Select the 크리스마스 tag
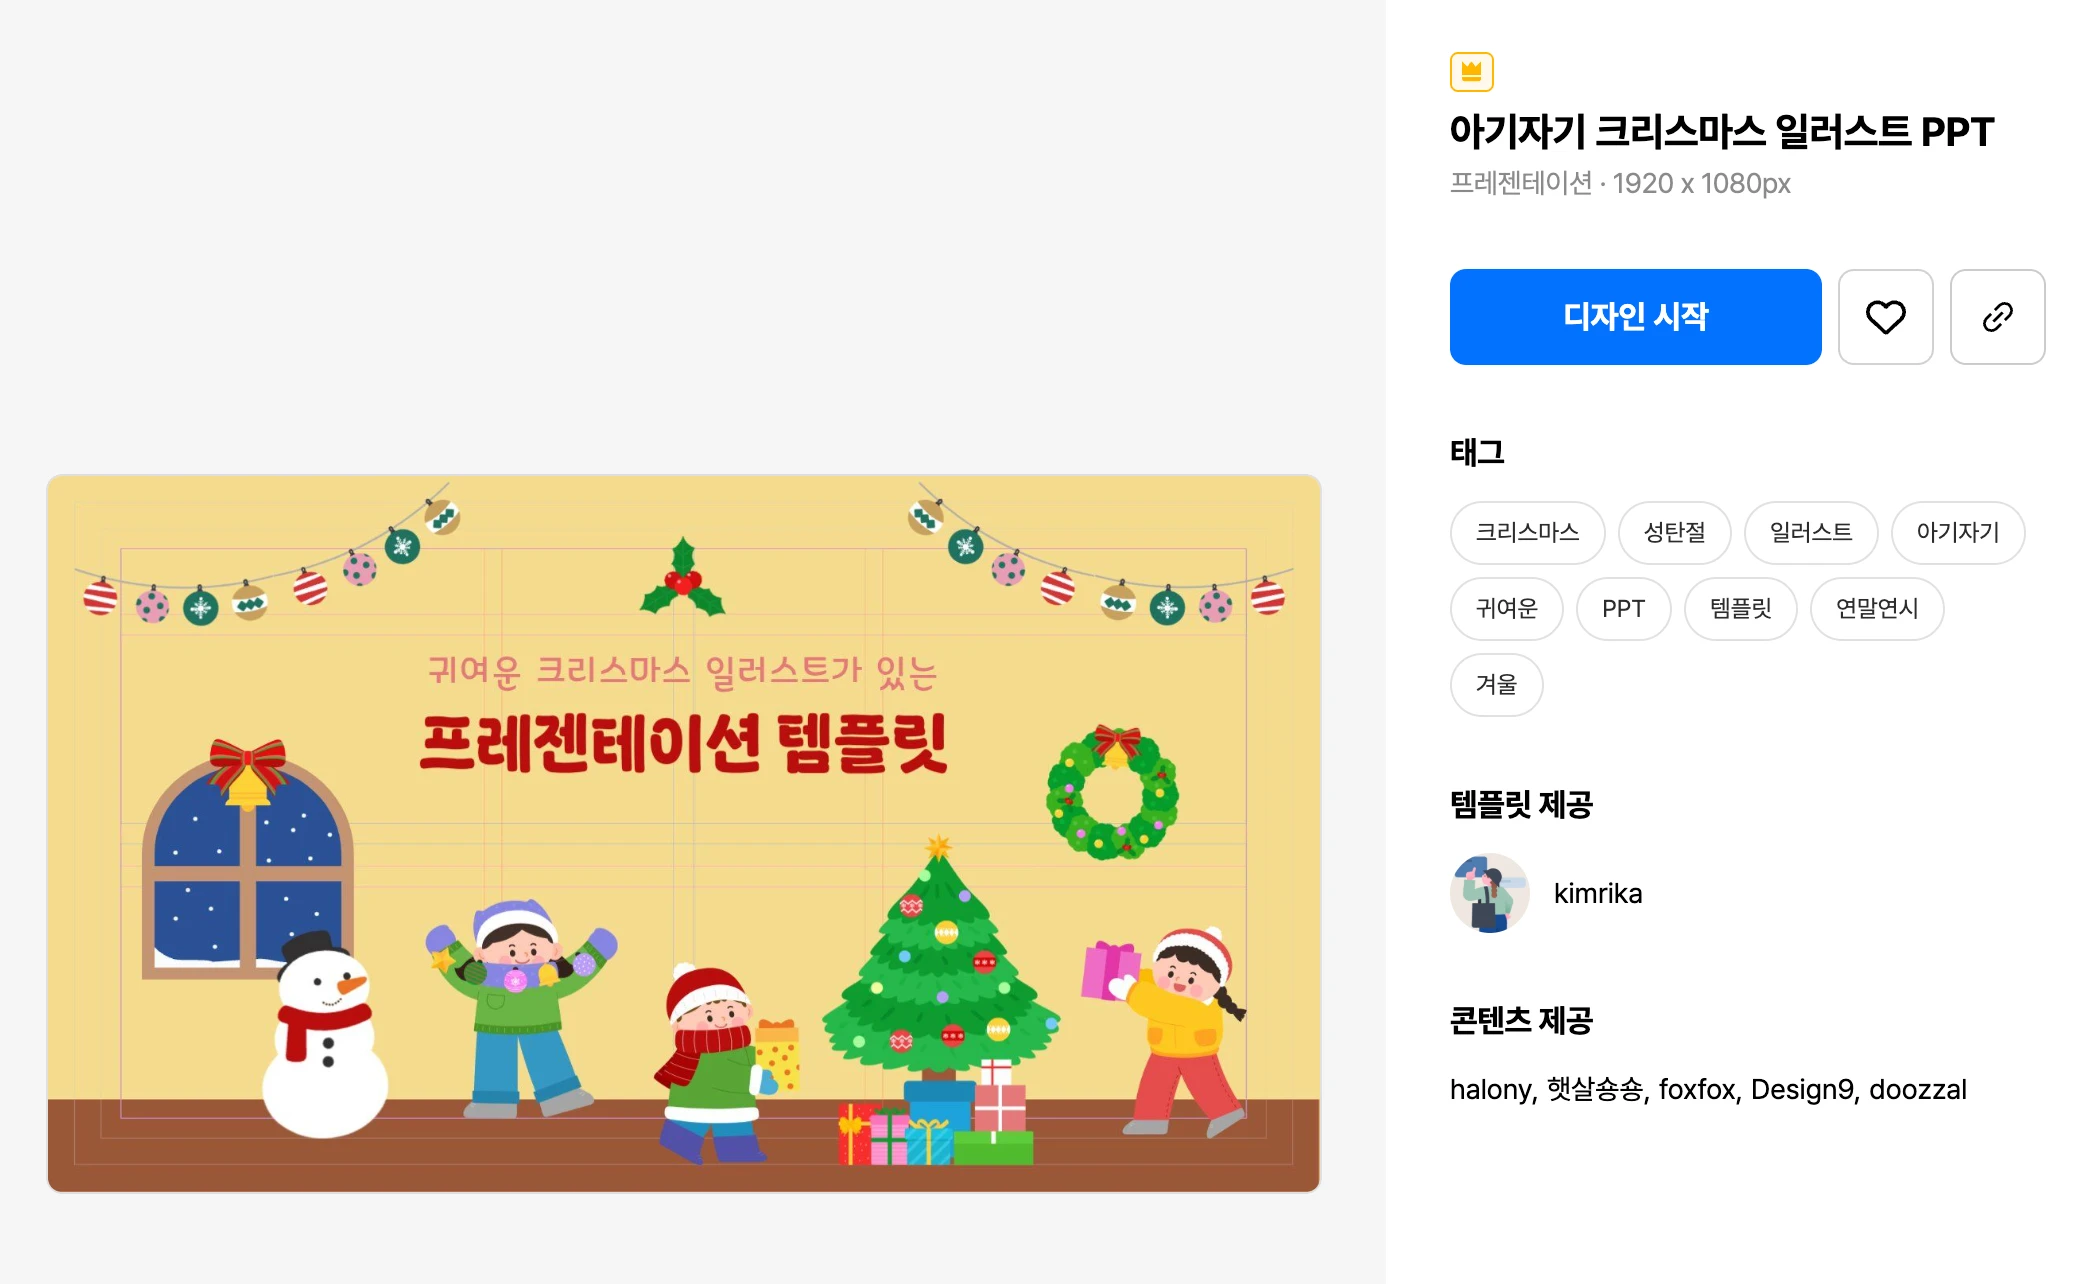 coord(1527,533)
